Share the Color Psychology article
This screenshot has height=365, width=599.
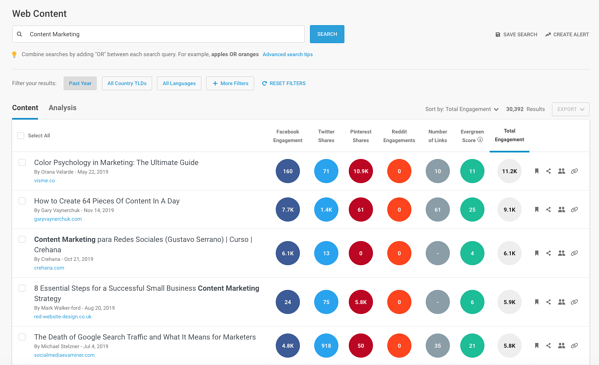548,171
